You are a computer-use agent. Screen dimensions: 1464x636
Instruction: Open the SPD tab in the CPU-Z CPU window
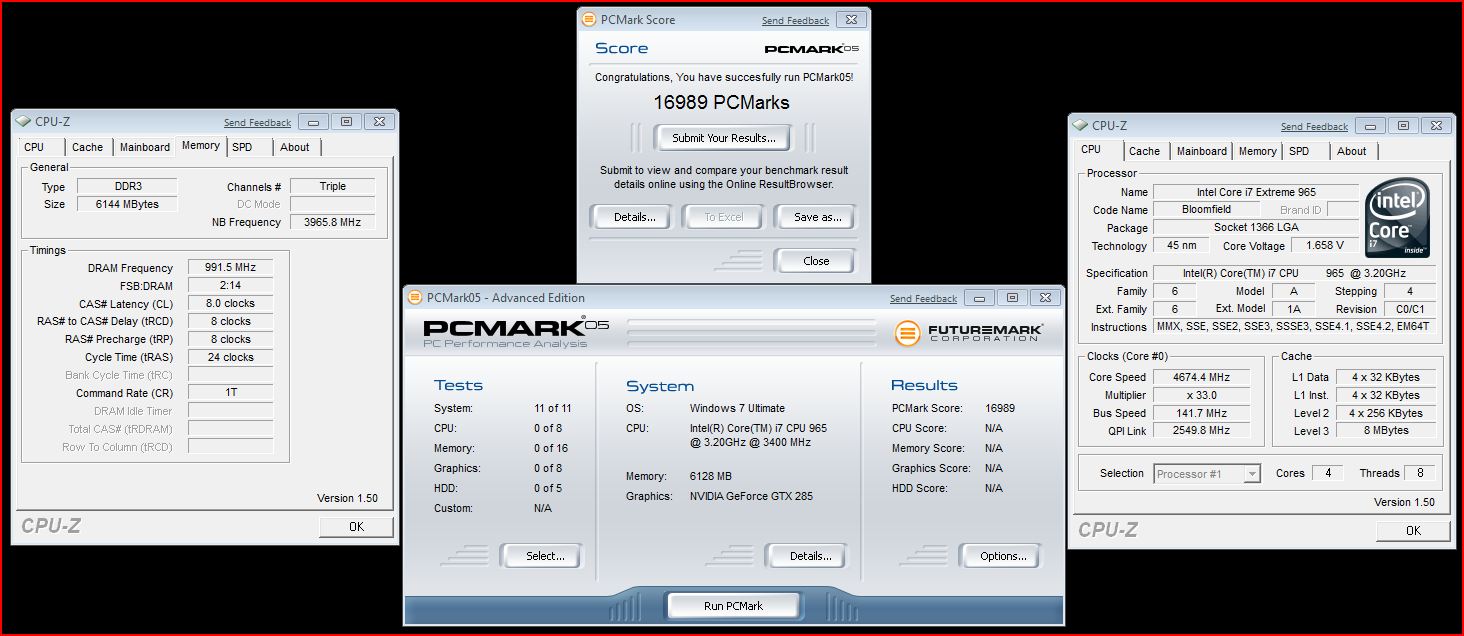point(1299,151)
